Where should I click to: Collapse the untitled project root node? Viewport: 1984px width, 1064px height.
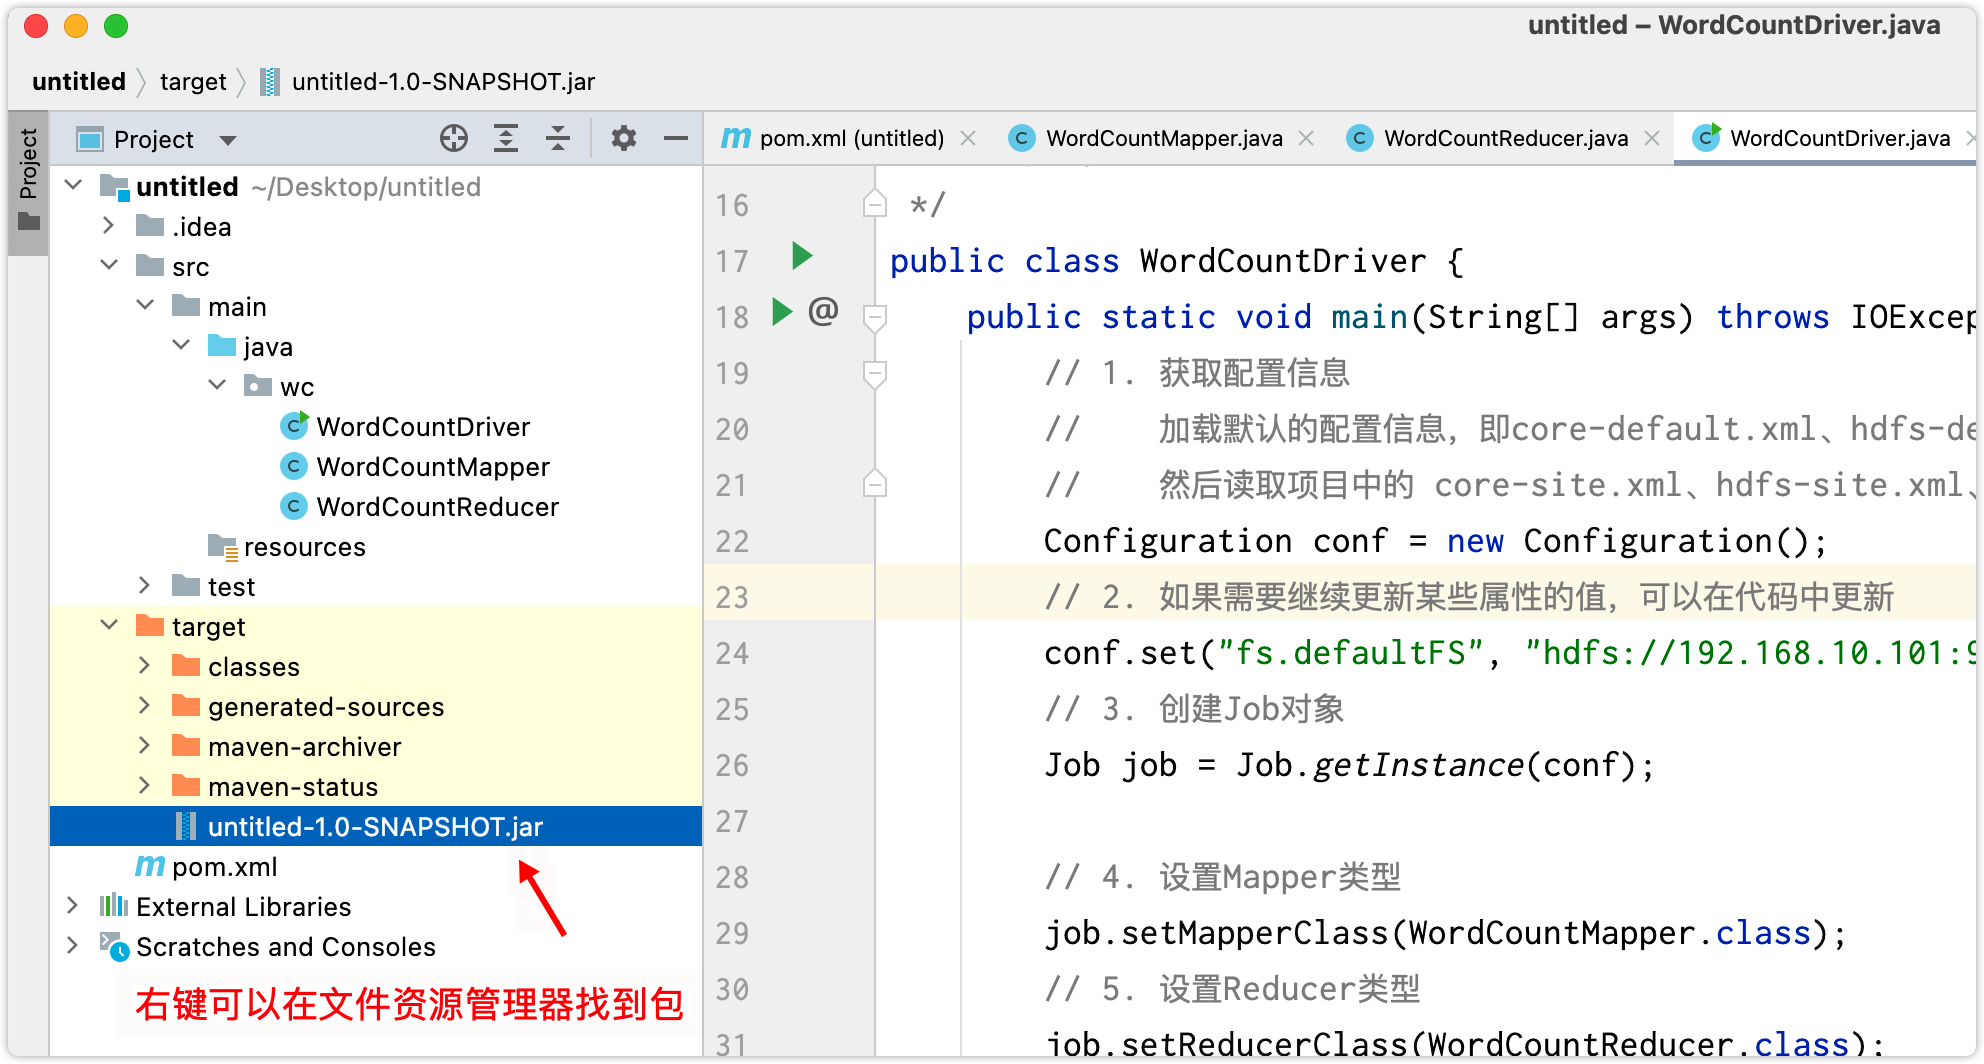[x=73, y=185]
